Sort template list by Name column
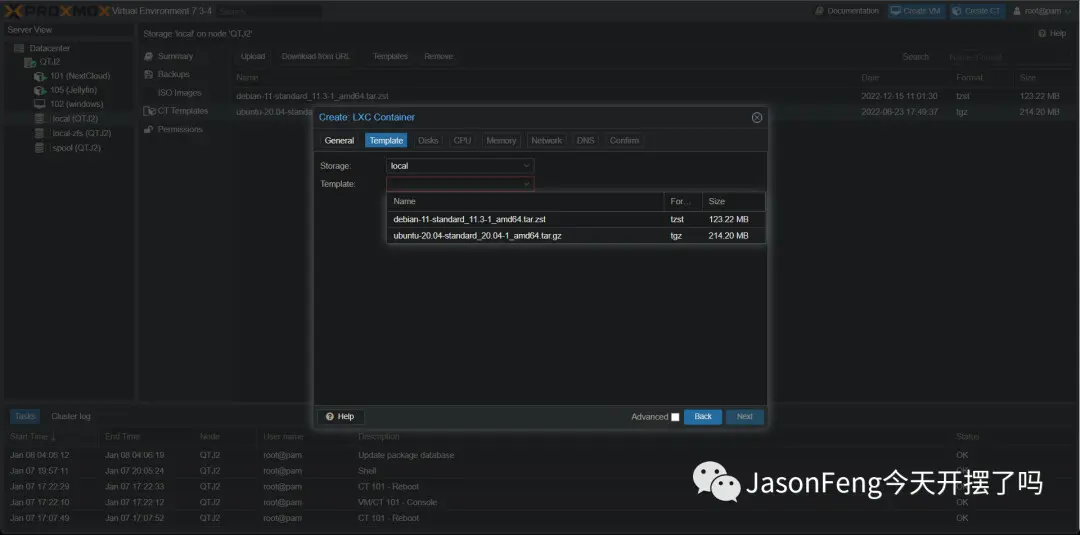1080x535 pixels. click(x=525, y=201)
